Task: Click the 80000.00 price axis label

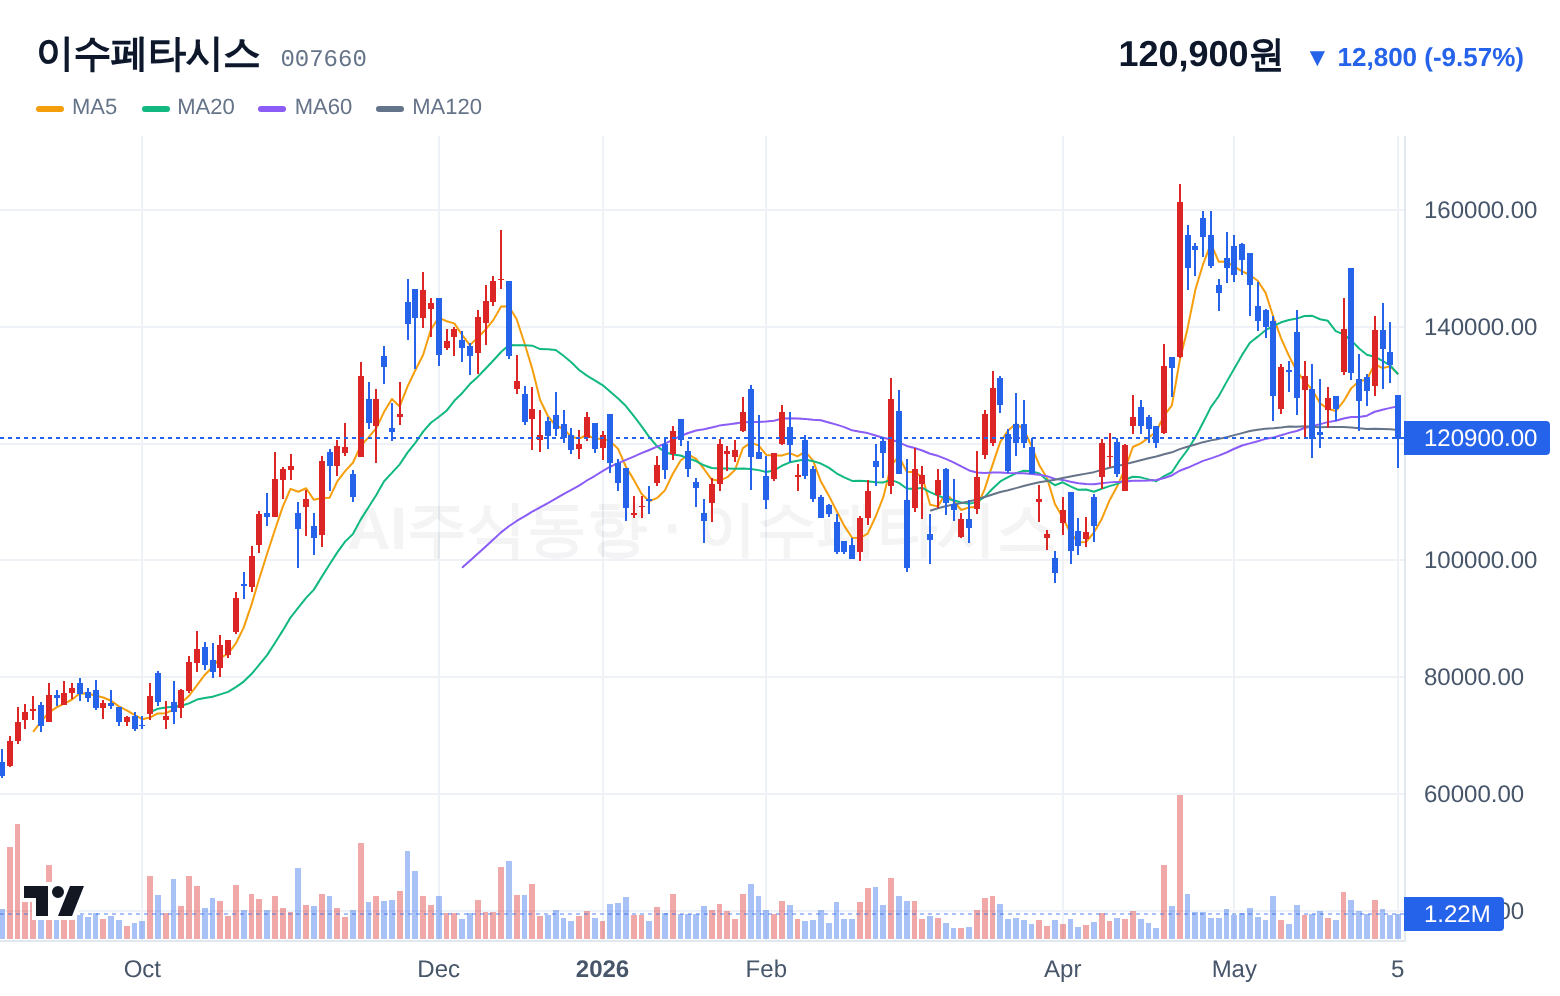Action: (x=1474, y=677)
